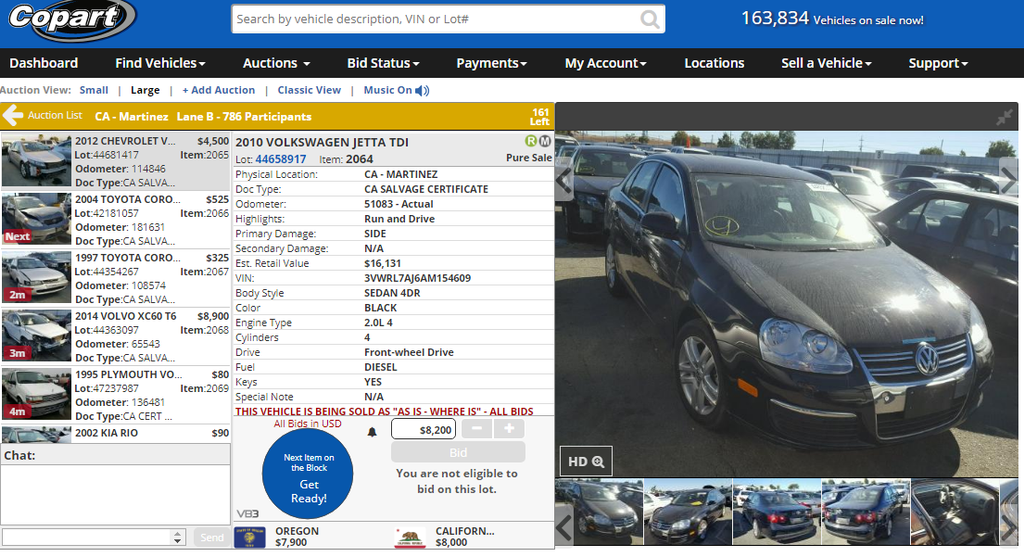
Task: Click the Oregon state flag icon
Action: [x=249, y=537]
